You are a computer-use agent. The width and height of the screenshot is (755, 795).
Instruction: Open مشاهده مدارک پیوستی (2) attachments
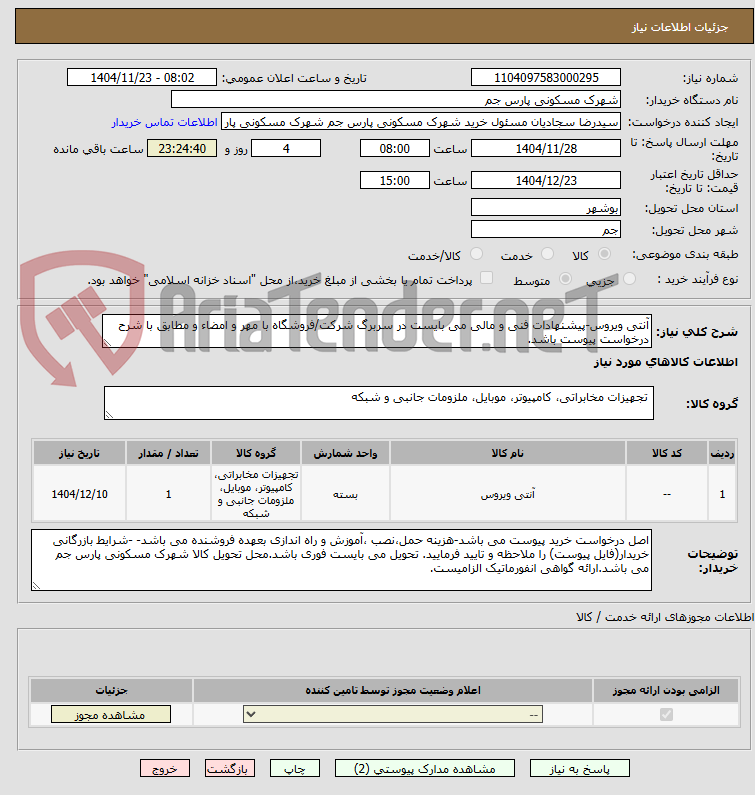(424, 769)
